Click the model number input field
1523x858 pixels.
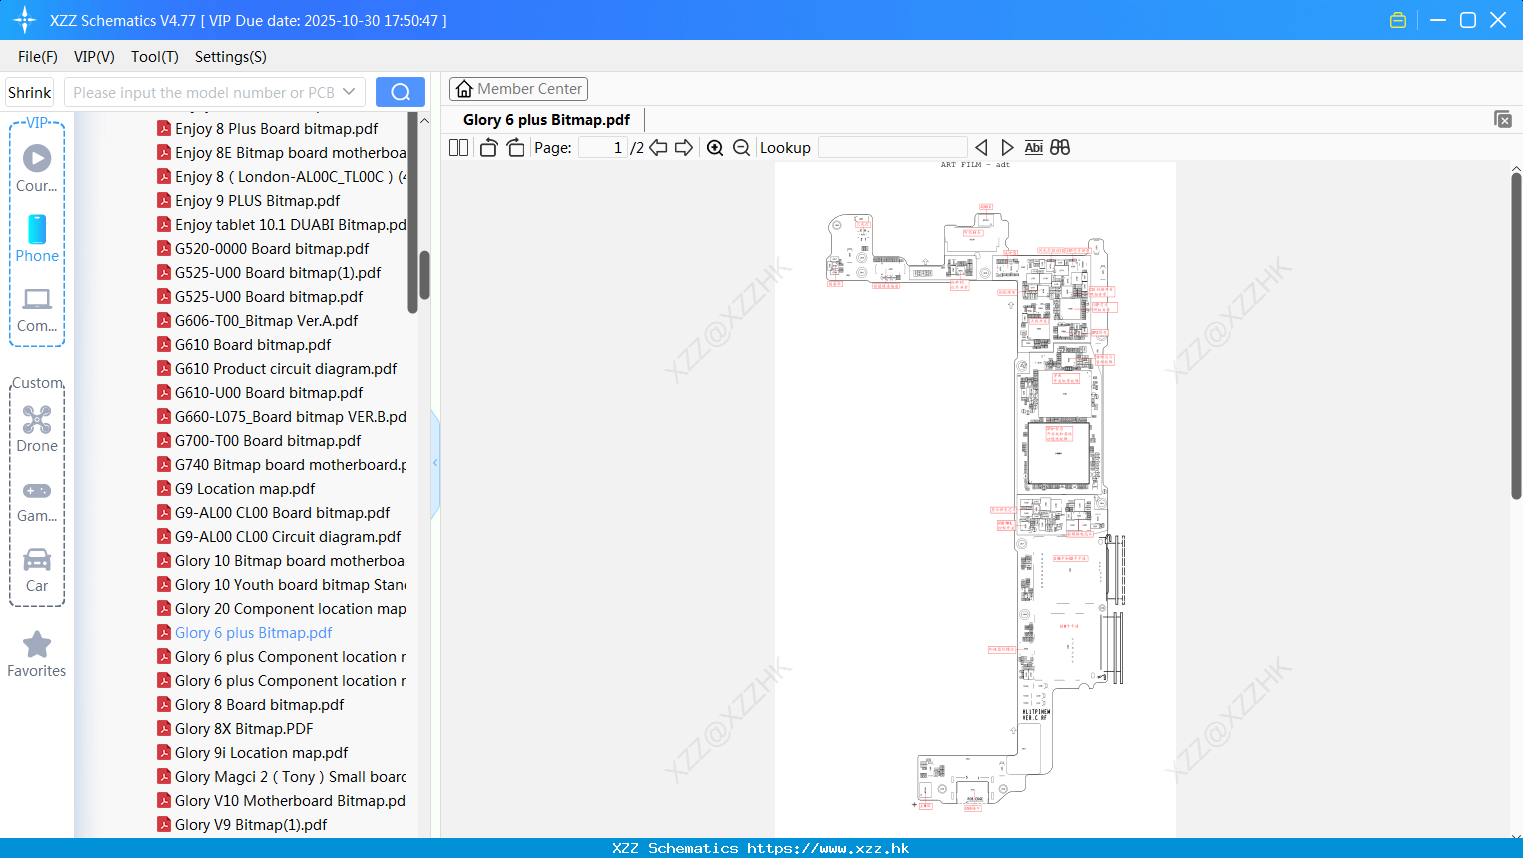tap(215, 92)
